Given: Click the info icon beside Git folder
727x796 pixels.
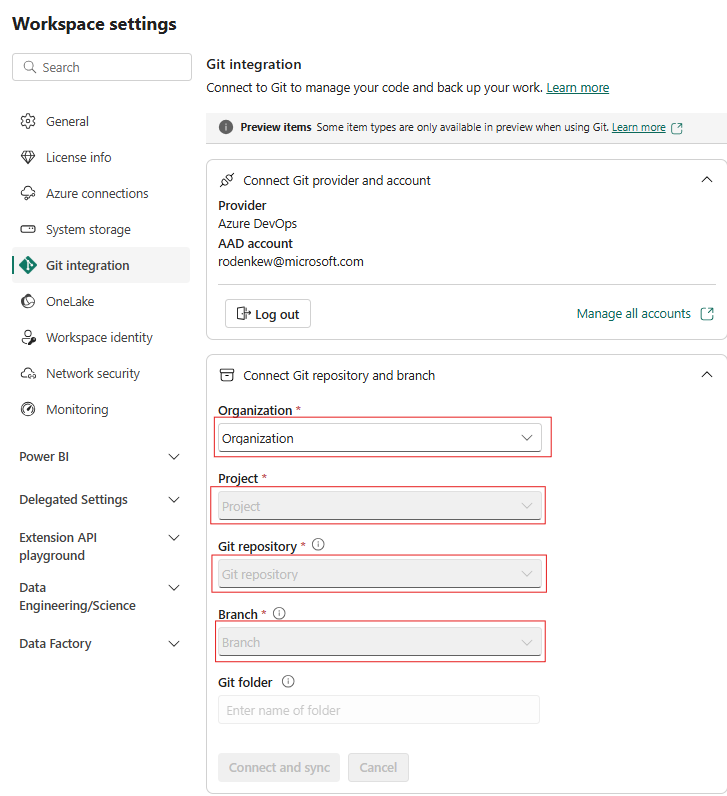Looking at the screenshot, I should pyautogui.click(x=288, y=681).
